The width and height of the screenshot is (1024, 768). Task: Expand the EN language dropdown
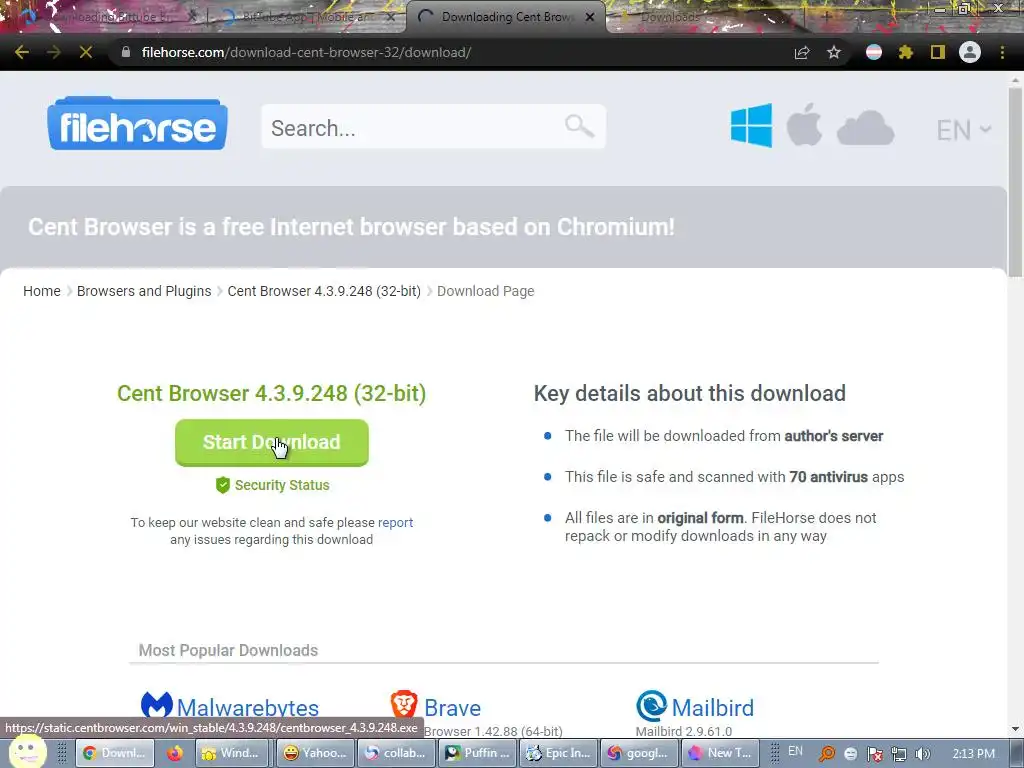point(963,130)
